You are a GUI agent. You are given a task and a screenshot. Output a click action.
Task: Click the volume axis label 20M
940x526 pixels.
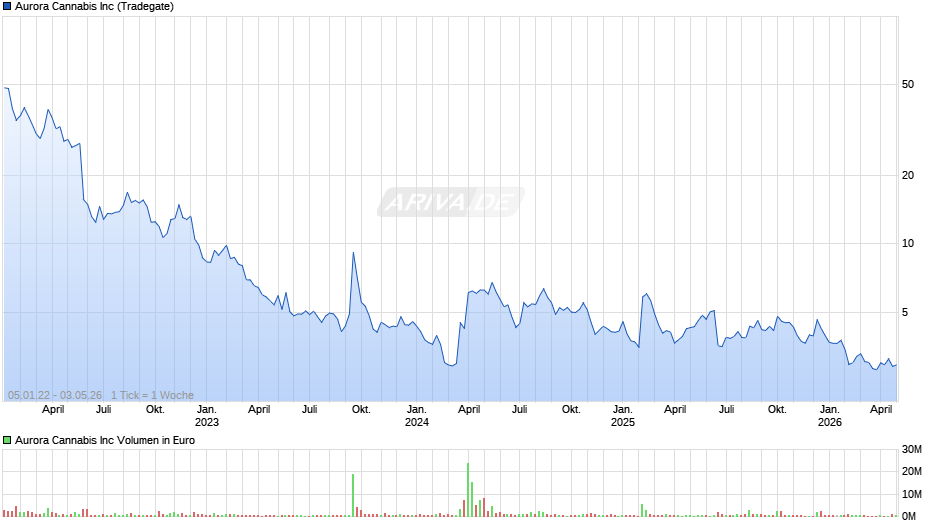[x=912, y=472]
